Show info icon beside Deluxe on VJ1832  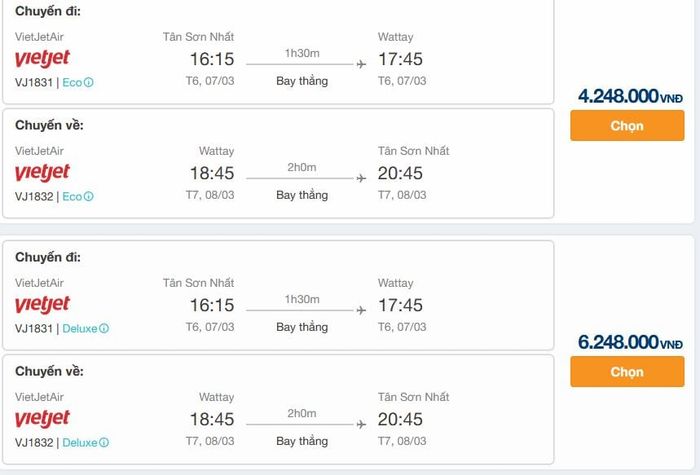(x=104, y=442)
